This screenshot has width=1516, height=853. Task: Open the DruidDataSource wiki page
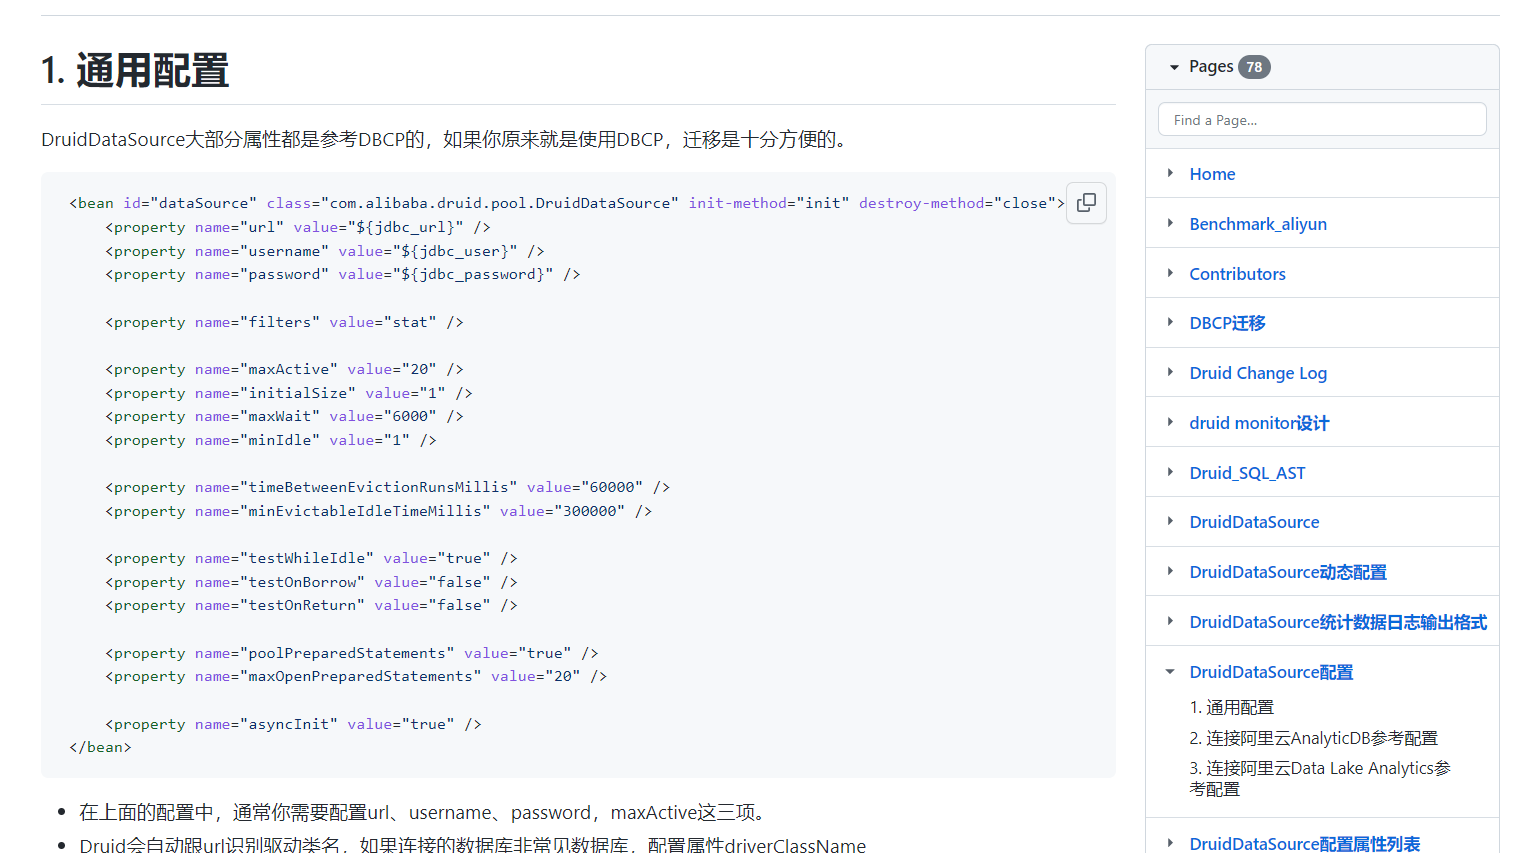[1254, 522]
